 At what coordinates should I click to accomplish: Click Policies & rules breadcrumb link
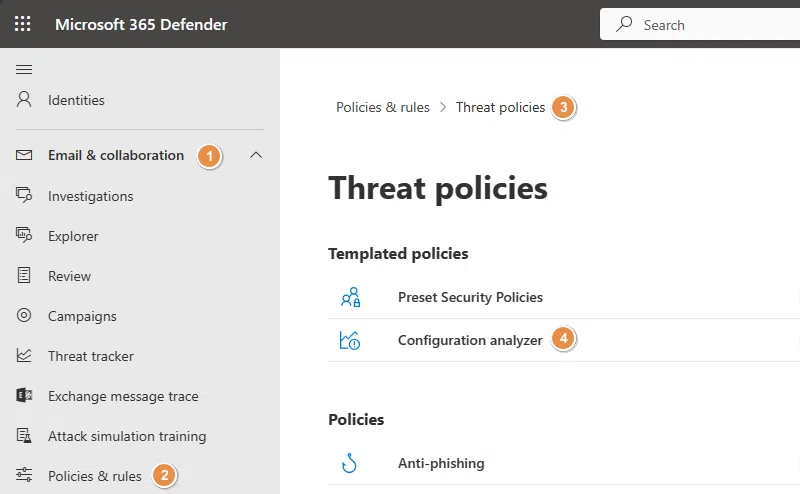pyautogui.click(x=383, y=107)
